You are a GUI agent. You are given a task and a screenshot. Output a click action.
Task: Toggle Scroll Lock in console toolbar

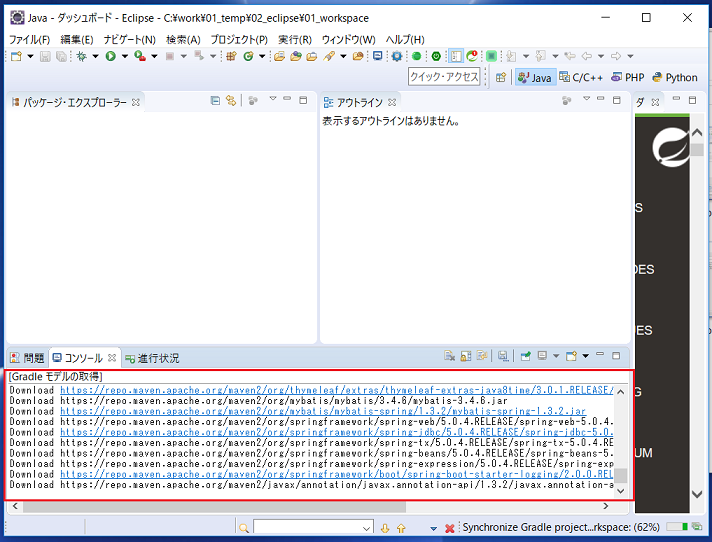pos(466,356)
